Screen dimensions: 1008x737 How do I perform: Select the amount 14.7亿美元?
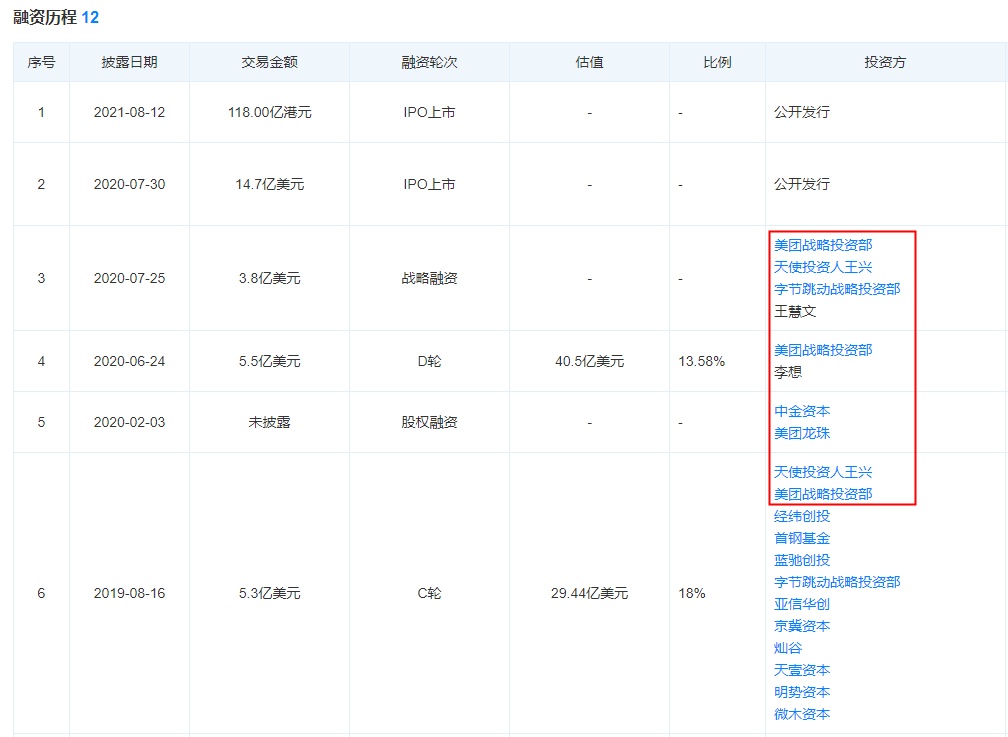(269, 184)
